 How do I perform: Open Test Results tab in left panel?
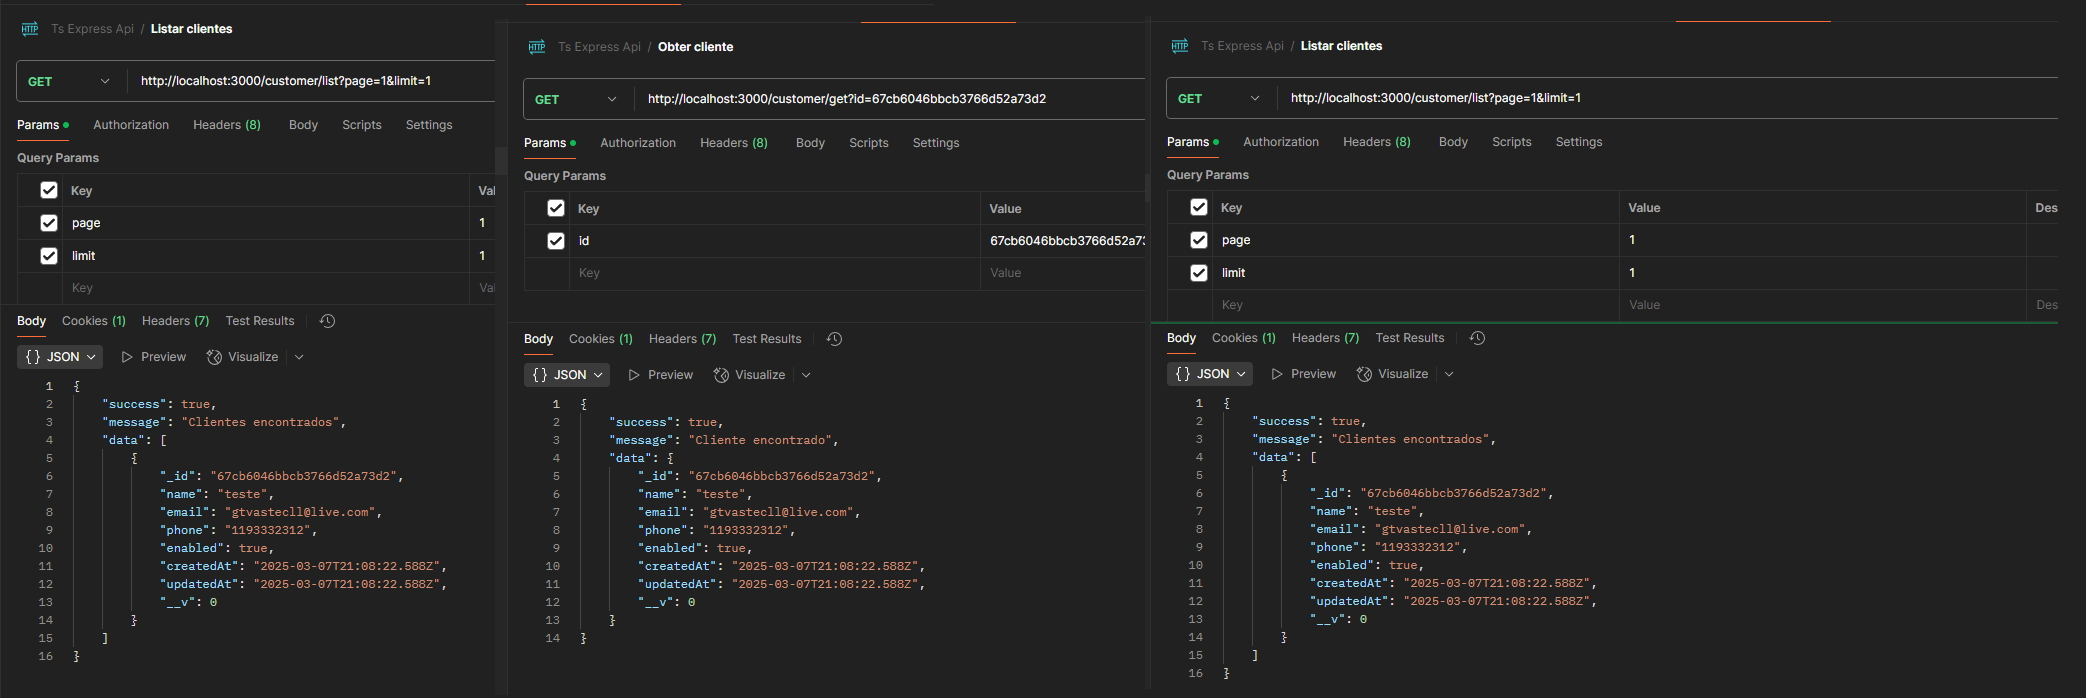click(260, 321)
